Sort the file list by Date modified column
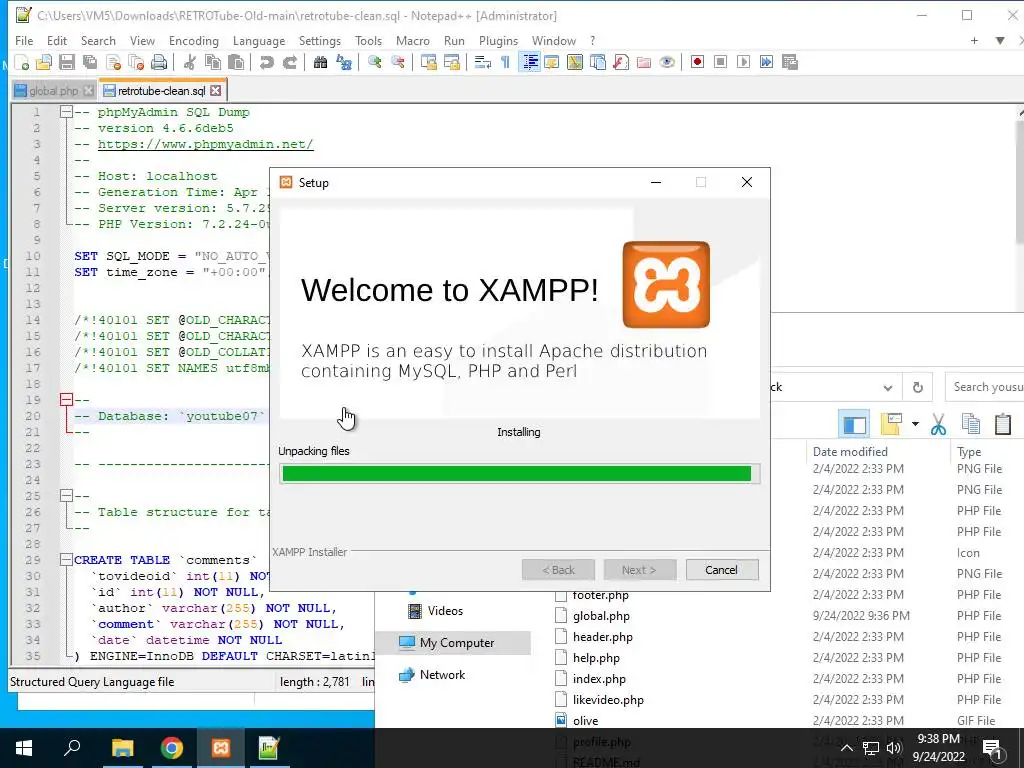Image resolution: width=1024 pixels, height=768 pixels. tap(850, 451)
